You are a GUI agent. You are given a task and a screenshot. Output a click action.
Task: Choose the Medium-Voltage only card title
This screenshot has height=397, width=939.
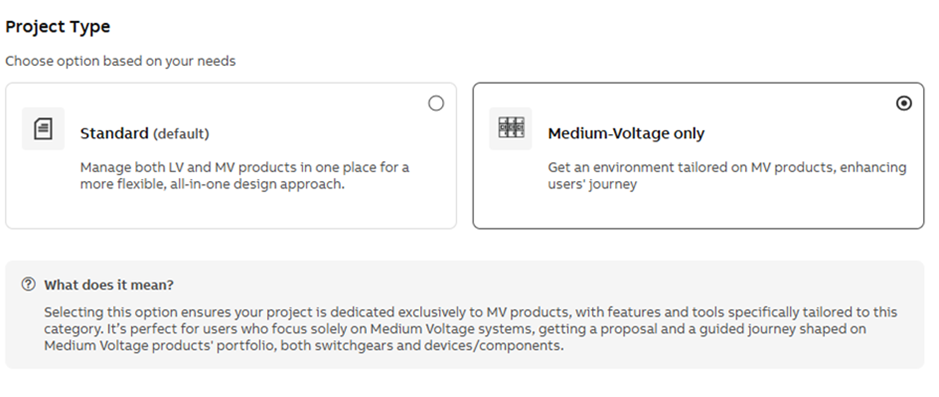(626, 134)
